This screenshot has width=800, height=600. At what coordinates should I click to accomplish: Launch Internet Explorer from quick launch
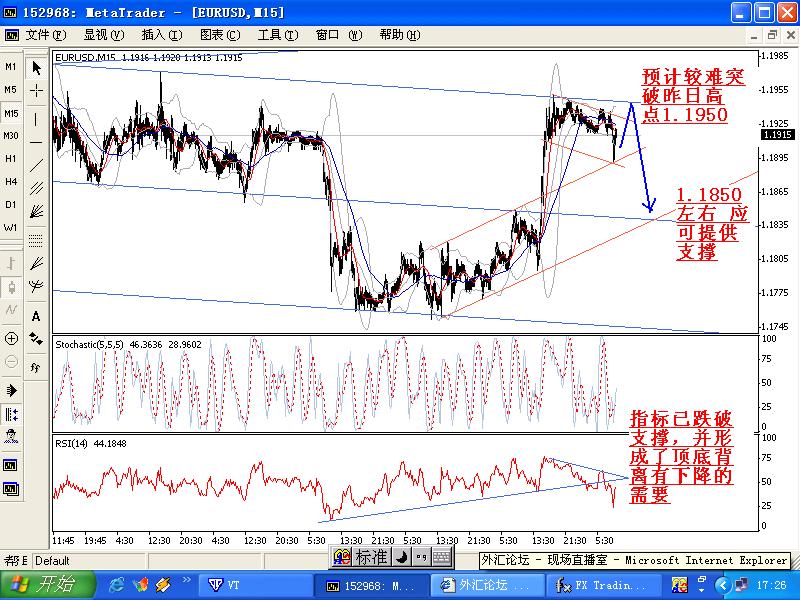coord(117,585)
